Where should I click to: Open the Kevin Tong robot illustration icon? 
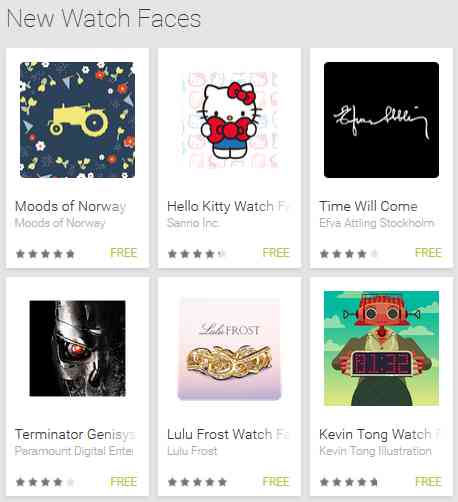381,348
